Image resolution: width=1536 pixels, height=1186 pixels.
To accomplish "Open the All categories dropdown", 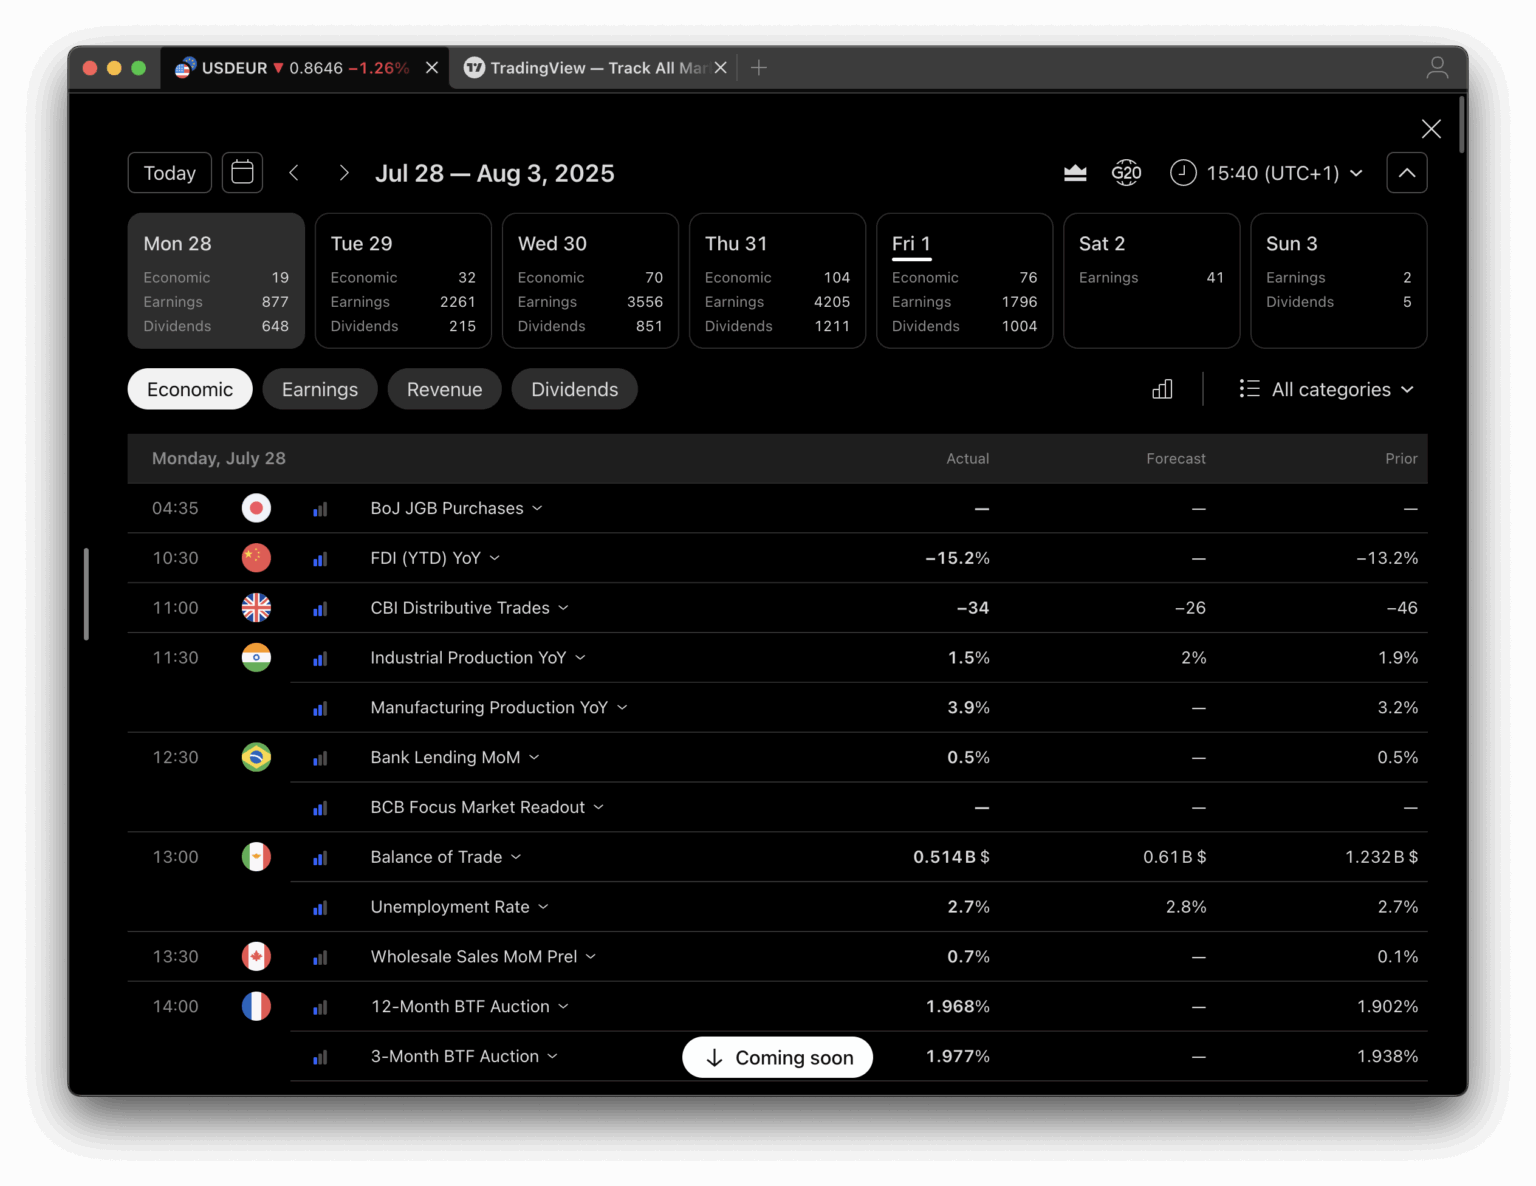I will click(x=1327, y=389).
